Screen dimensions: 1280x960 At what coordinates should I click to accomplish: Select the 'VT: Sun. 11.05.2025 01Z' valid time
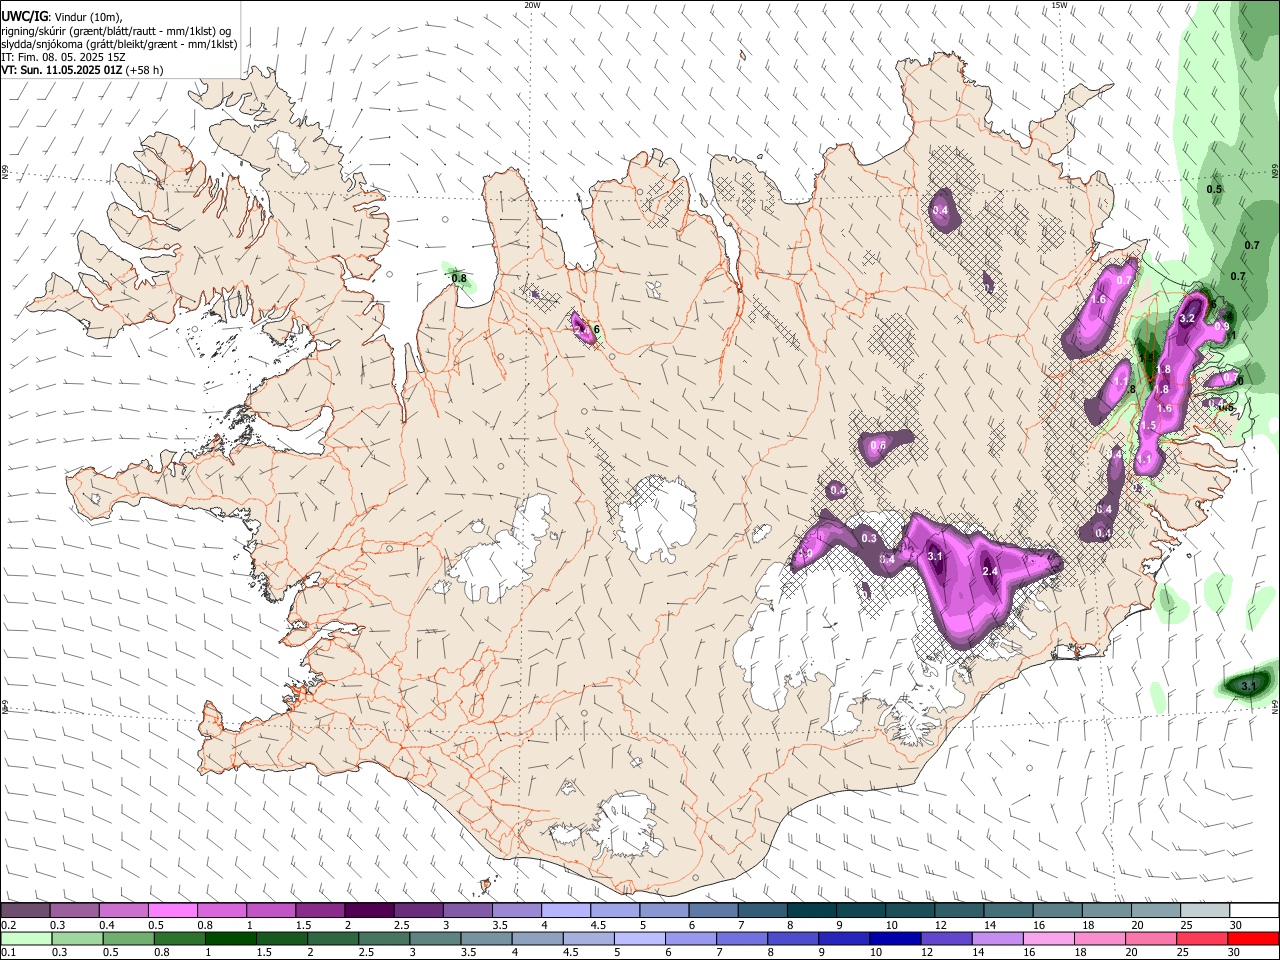coord(62,70)
